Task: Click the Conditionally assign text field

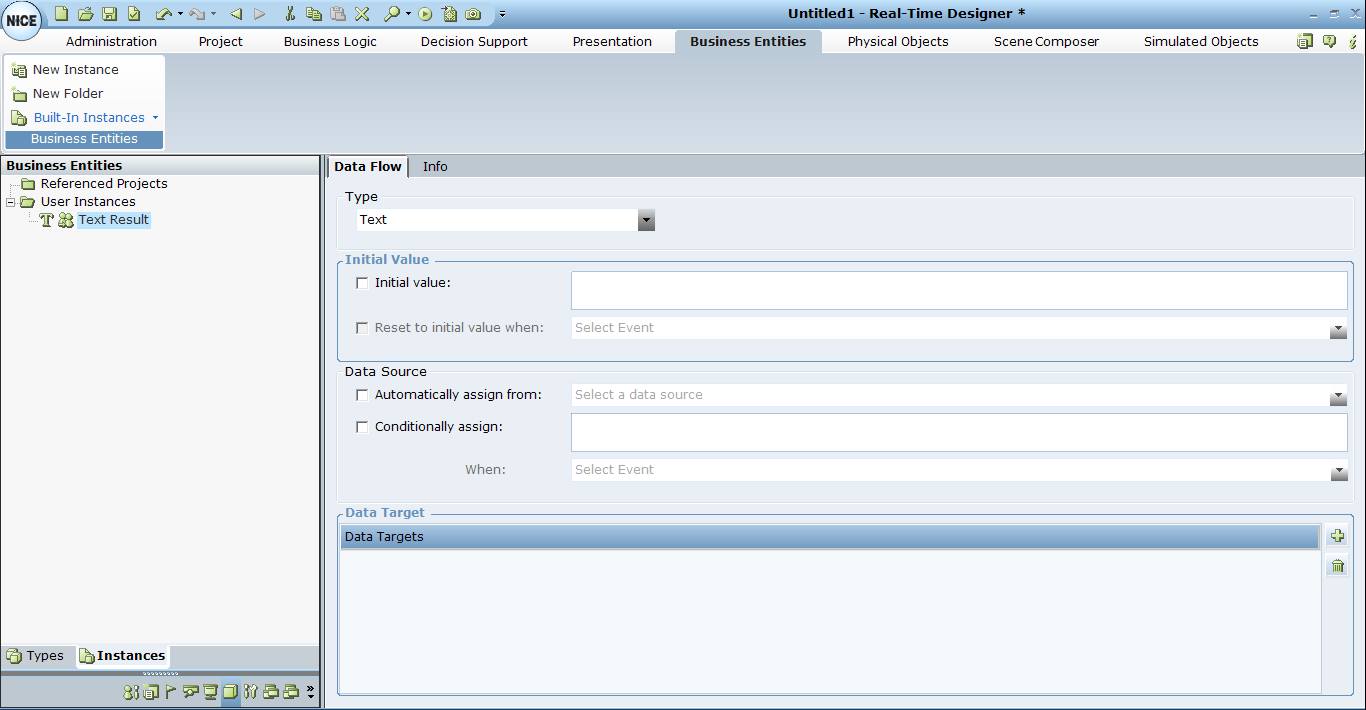Action: (x=958, y=433)
